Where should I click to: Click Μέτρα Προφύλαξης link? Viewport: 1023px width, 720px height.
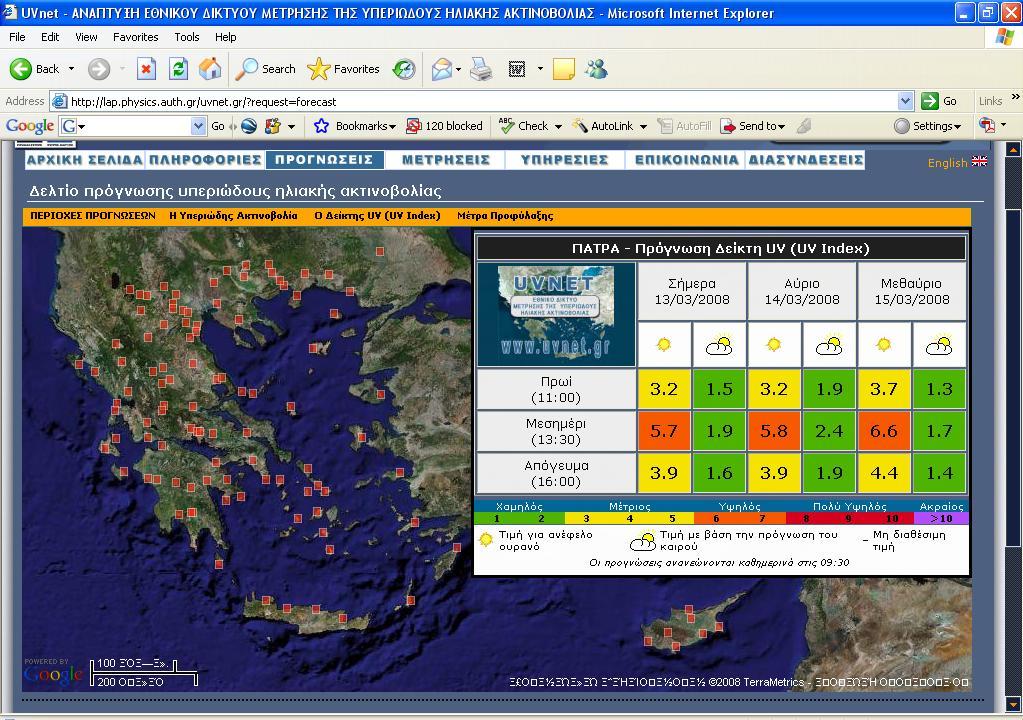(x=505, y=215)
